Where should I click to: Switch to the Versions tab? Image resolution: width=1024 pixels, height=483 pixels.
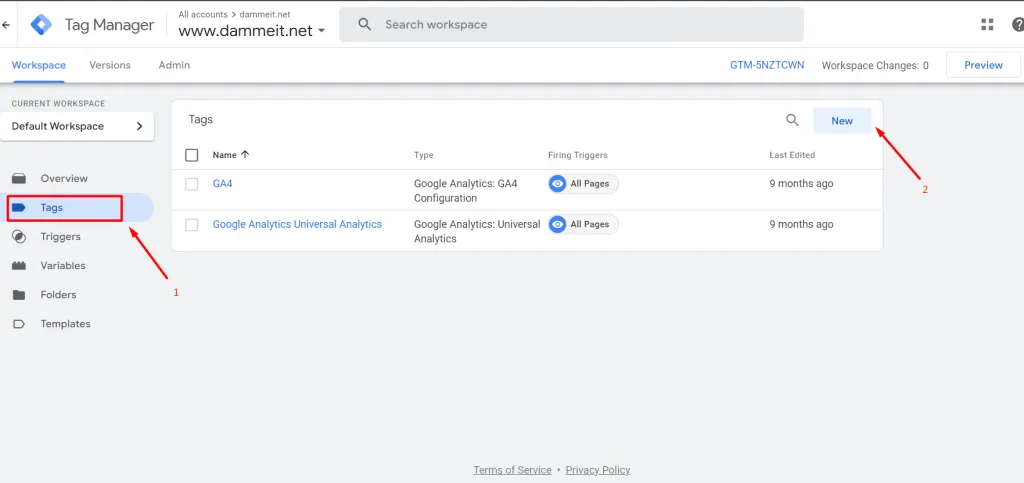(x=110, y=65)
